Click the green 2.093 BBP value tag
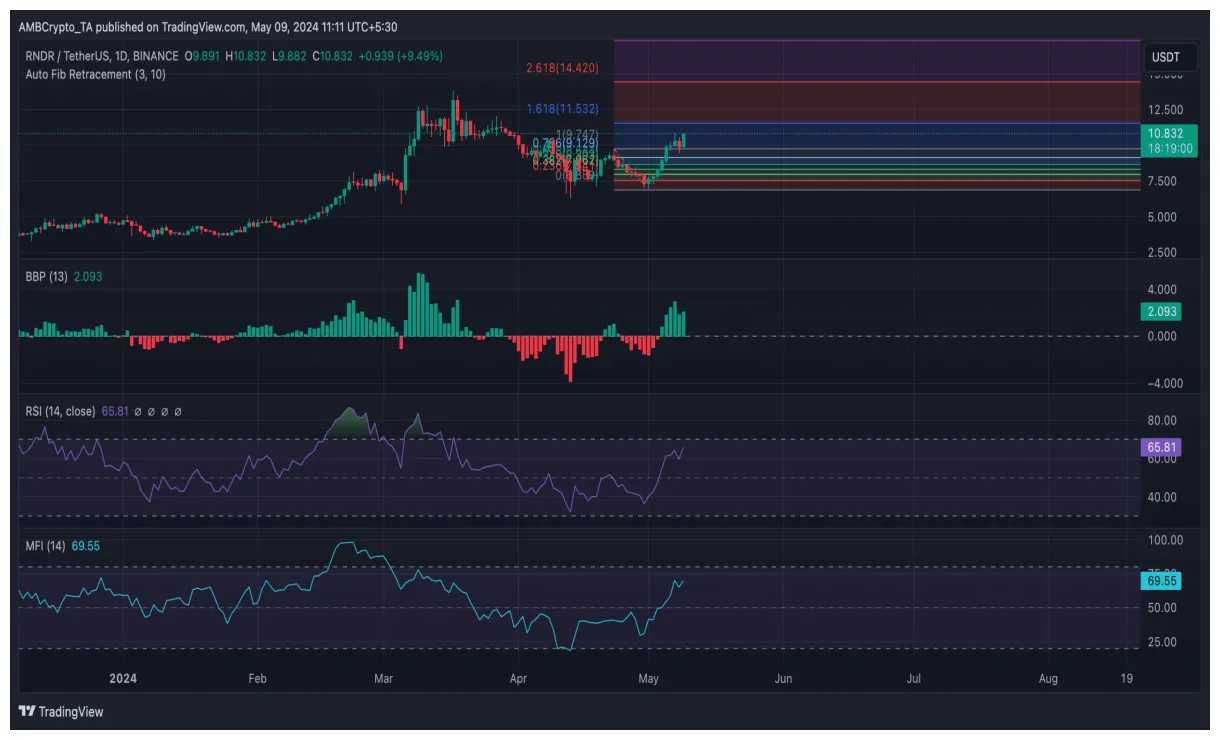Viewport: 1220px width, 740px height. 1160,311
